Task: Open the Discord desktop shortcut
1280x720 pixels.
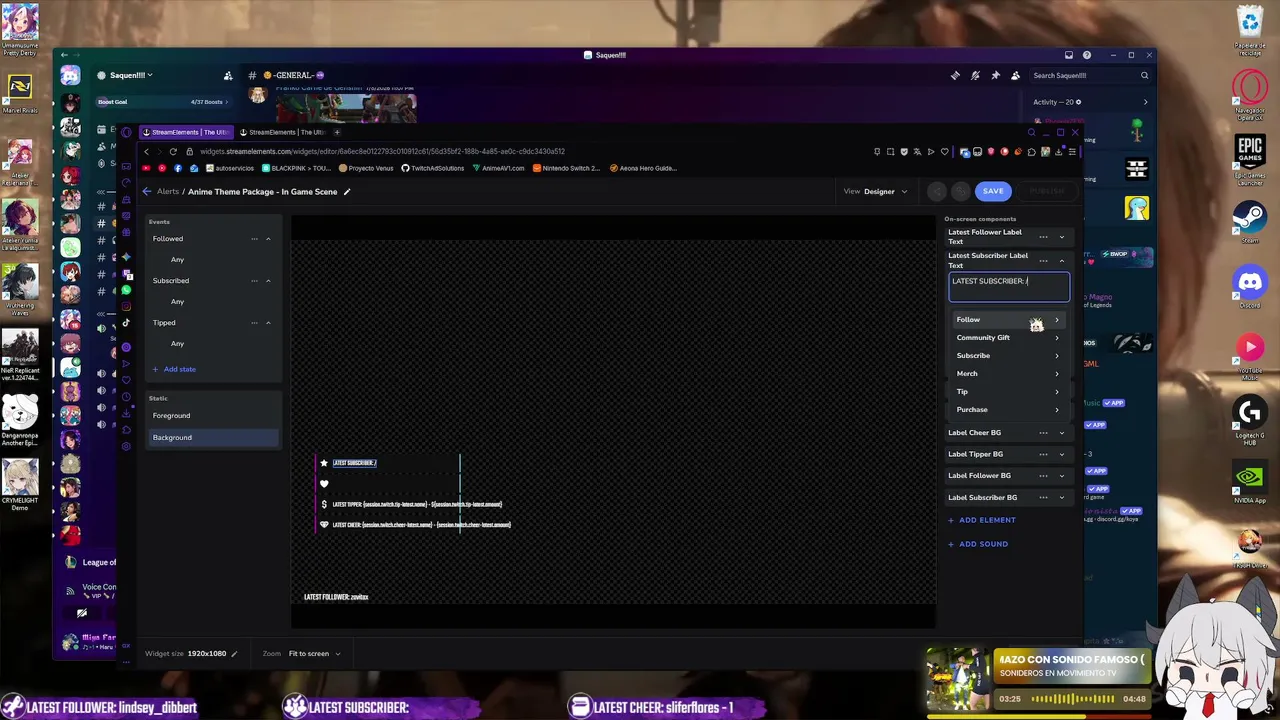Action: 1250,288
